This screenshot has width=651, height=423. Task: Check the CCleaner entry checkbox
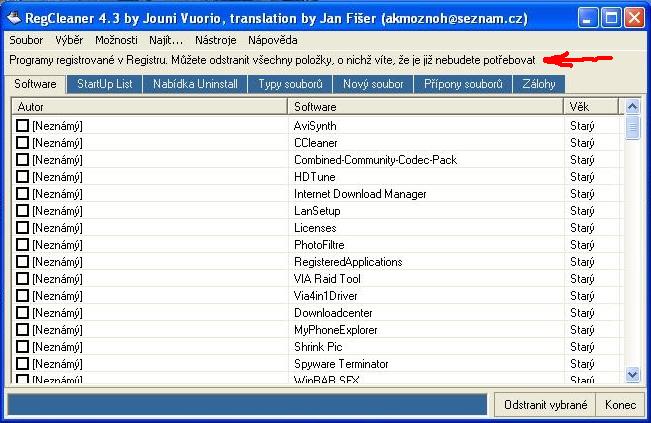click(x=22, y=143)
